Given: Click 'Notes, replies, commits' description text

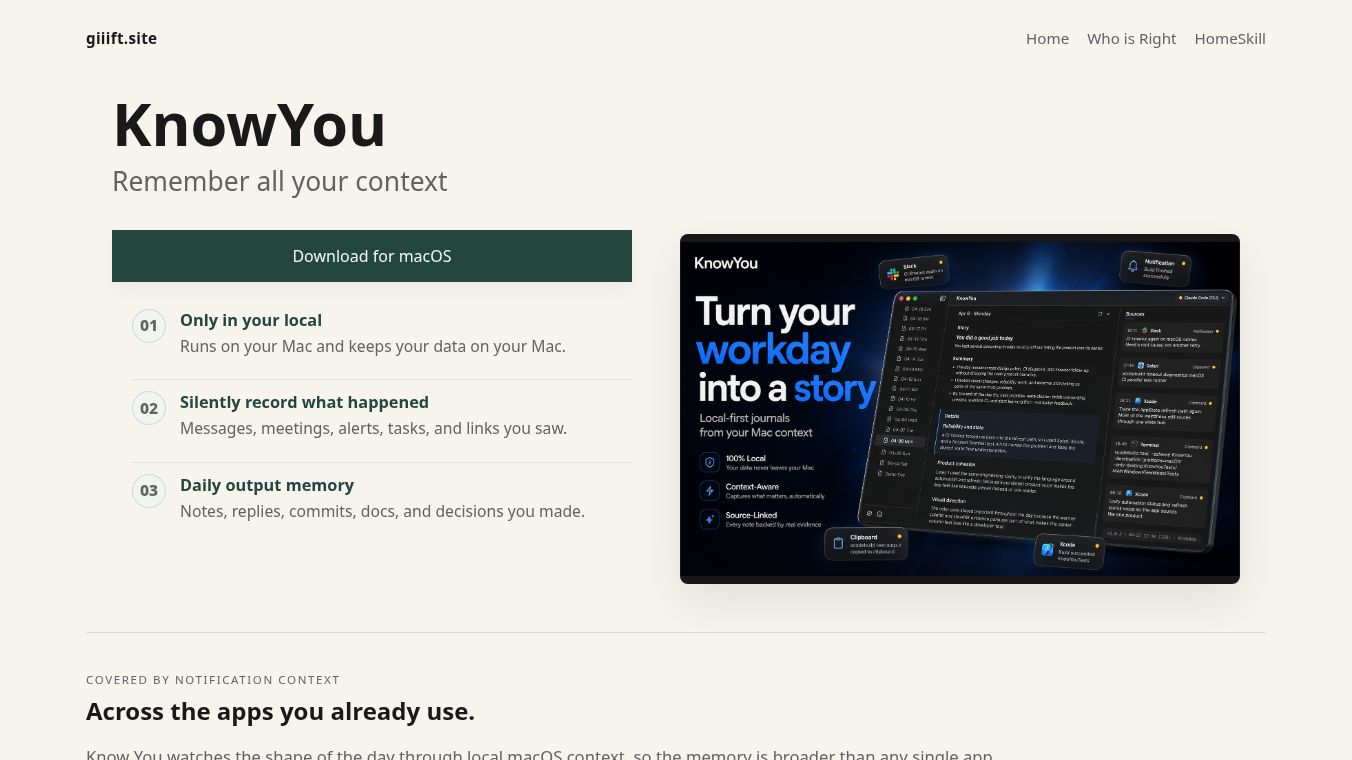Looking at the screenshot, I should point(382,511).
